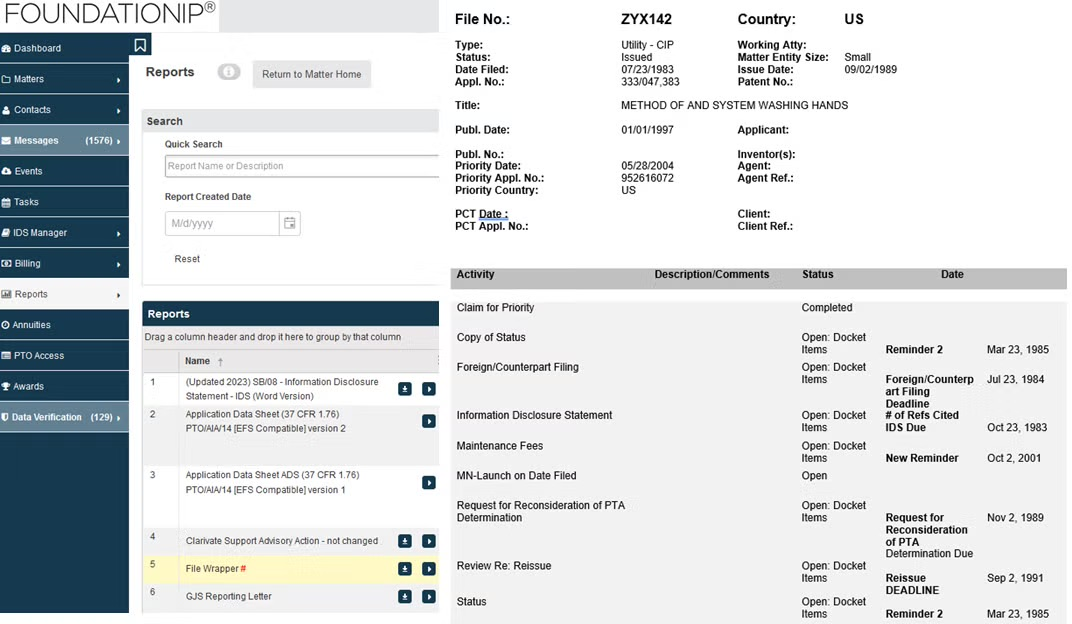1072x624 pixels.
Task: Expand the Billing submenu arrow
Action: 118,264
